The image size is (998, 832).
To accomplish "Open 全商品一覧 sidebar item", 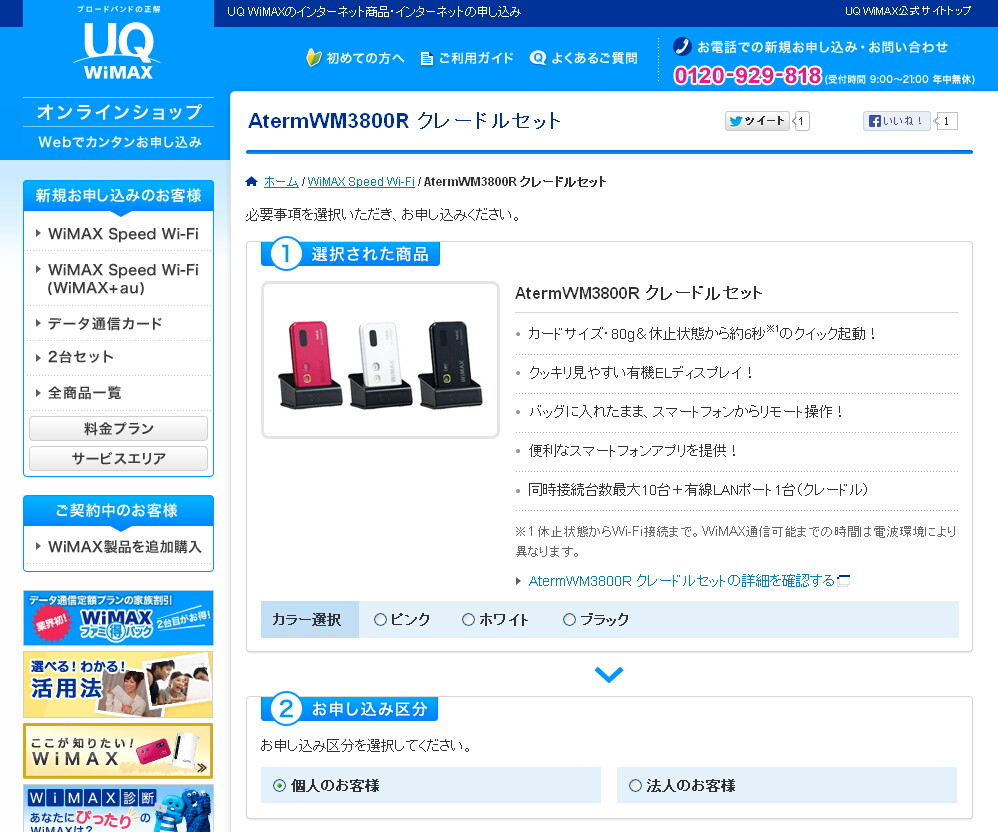I will pyautogui.click(x=84, y=393).
